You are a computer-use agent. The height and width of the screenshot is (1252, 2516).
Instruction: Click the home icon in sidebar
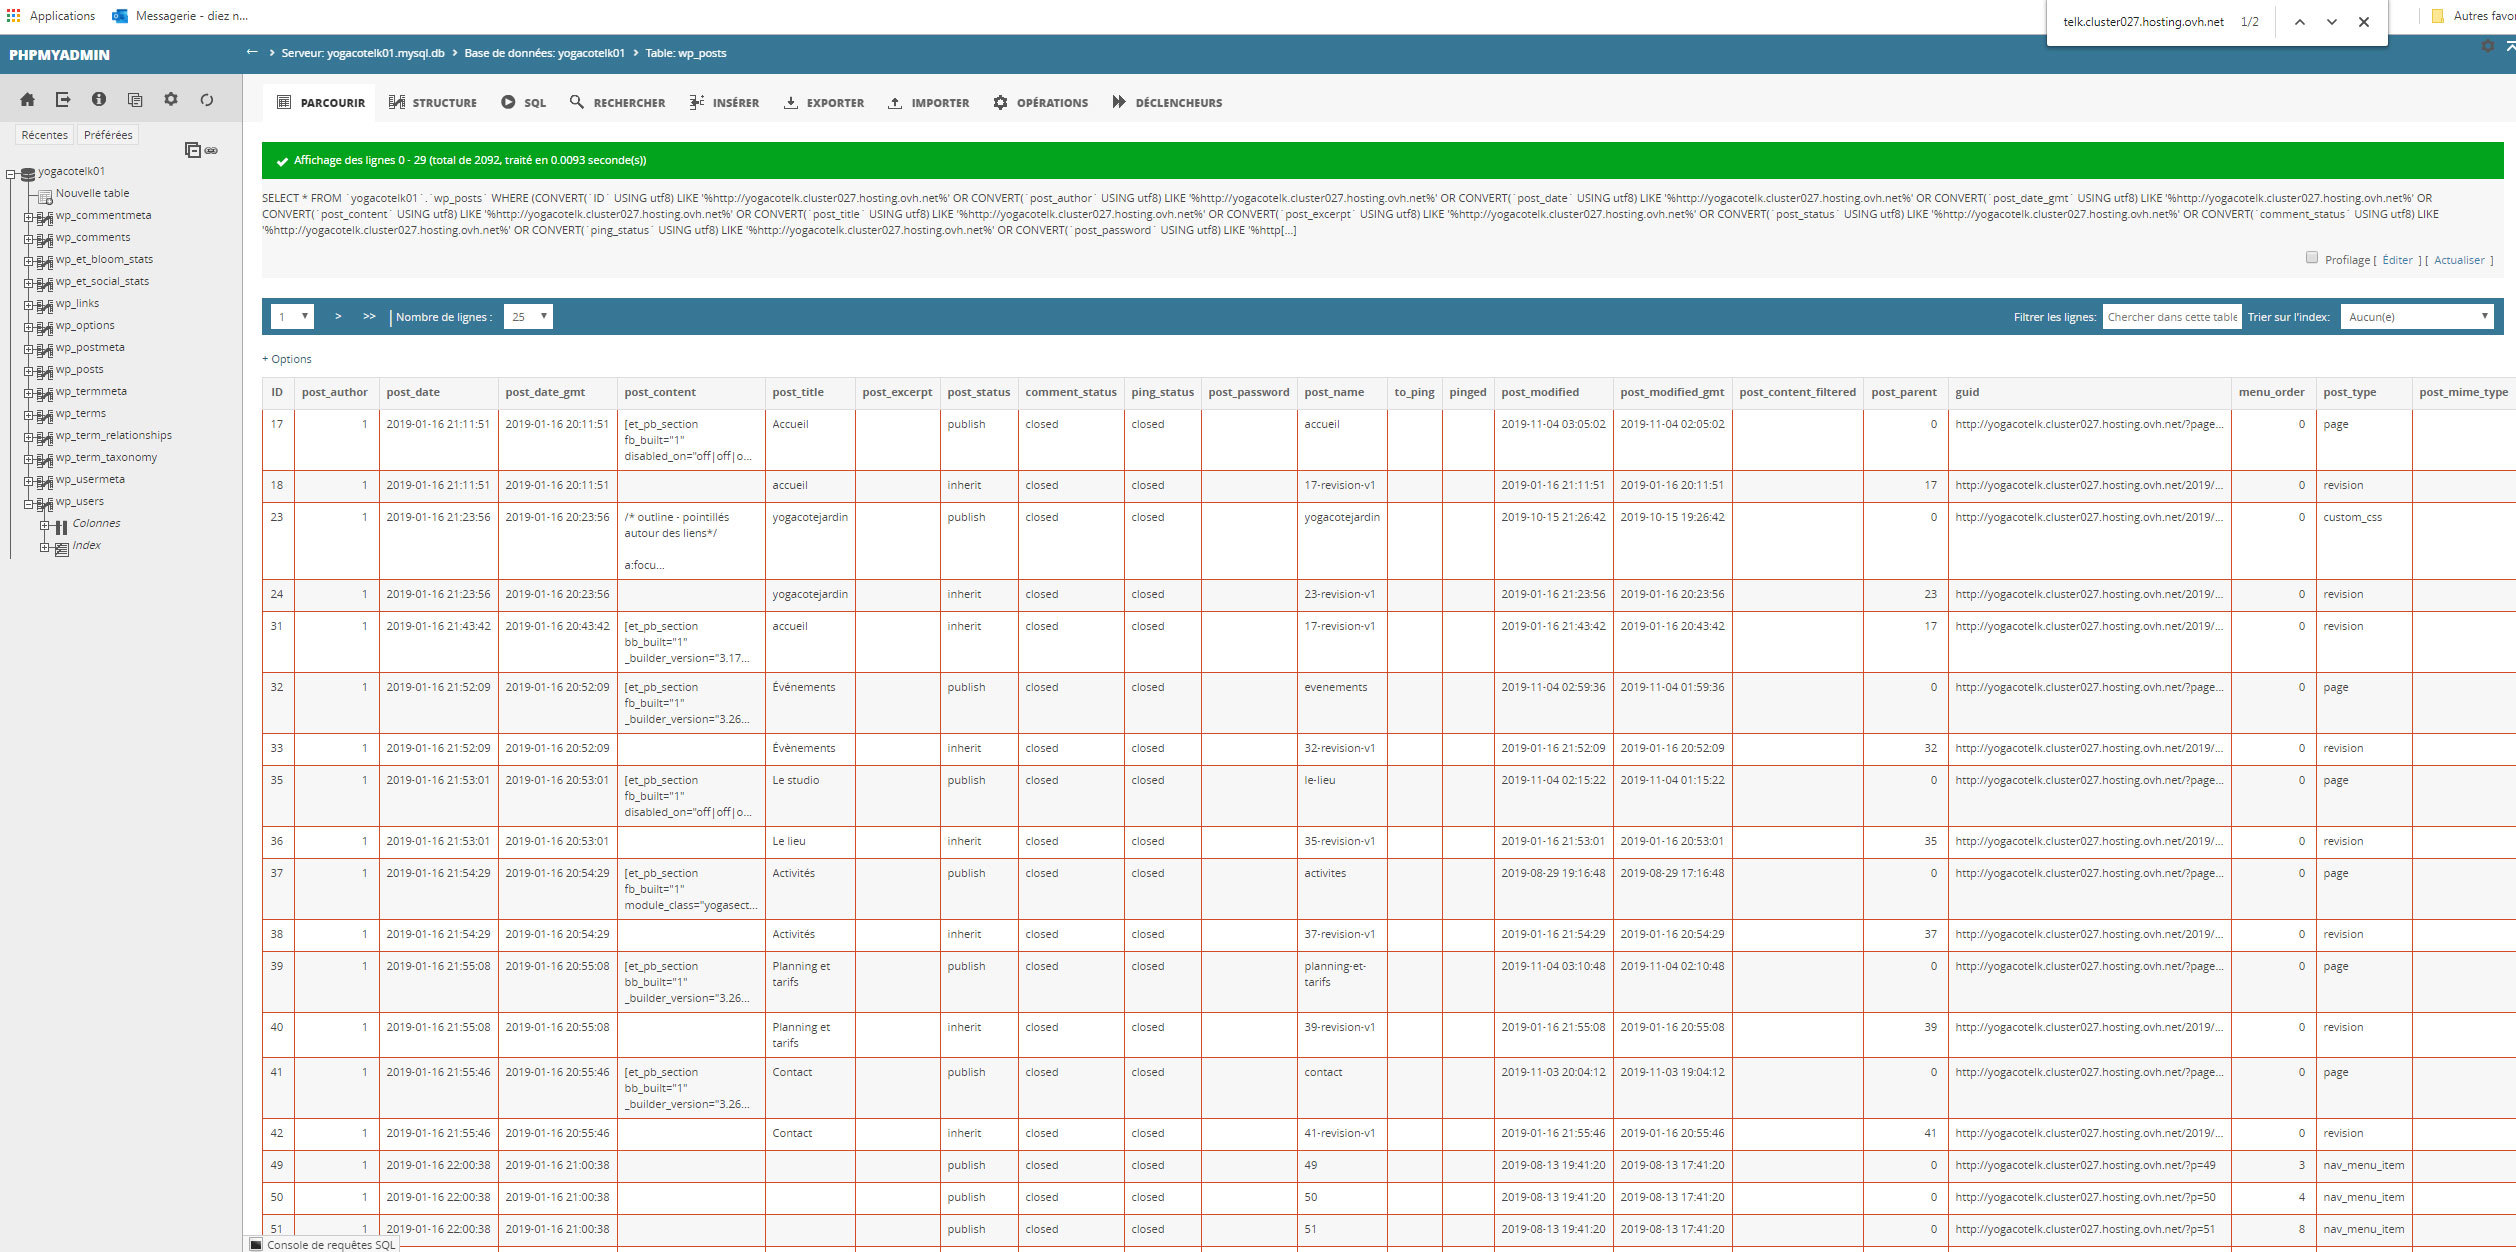(27, 99)
